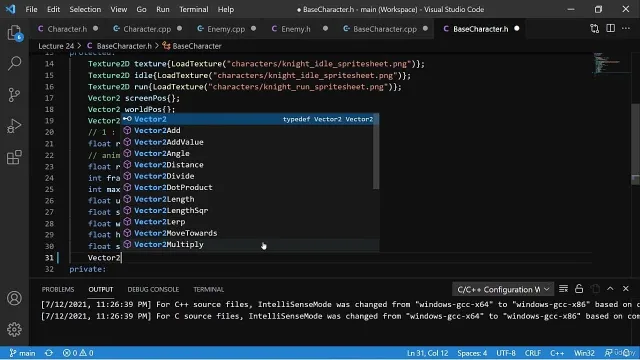640x360 pixels.
Task: Select Vector2AddValue suggestion
Action: 247,142
